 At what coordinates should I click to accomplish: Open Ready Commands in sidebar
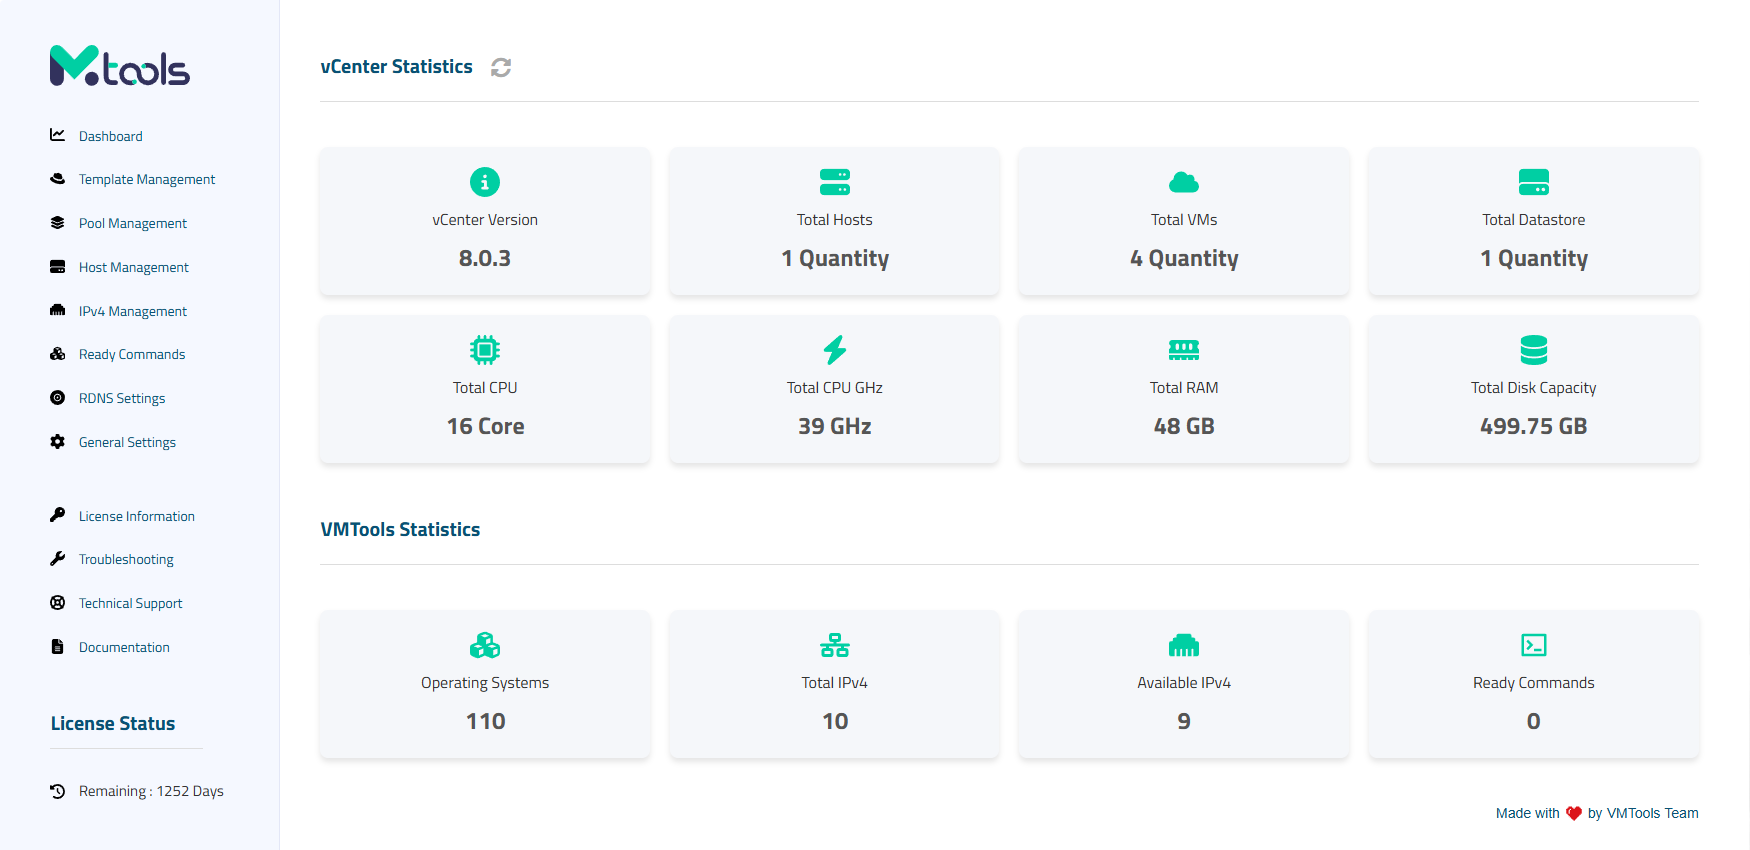tap(132, 354)
